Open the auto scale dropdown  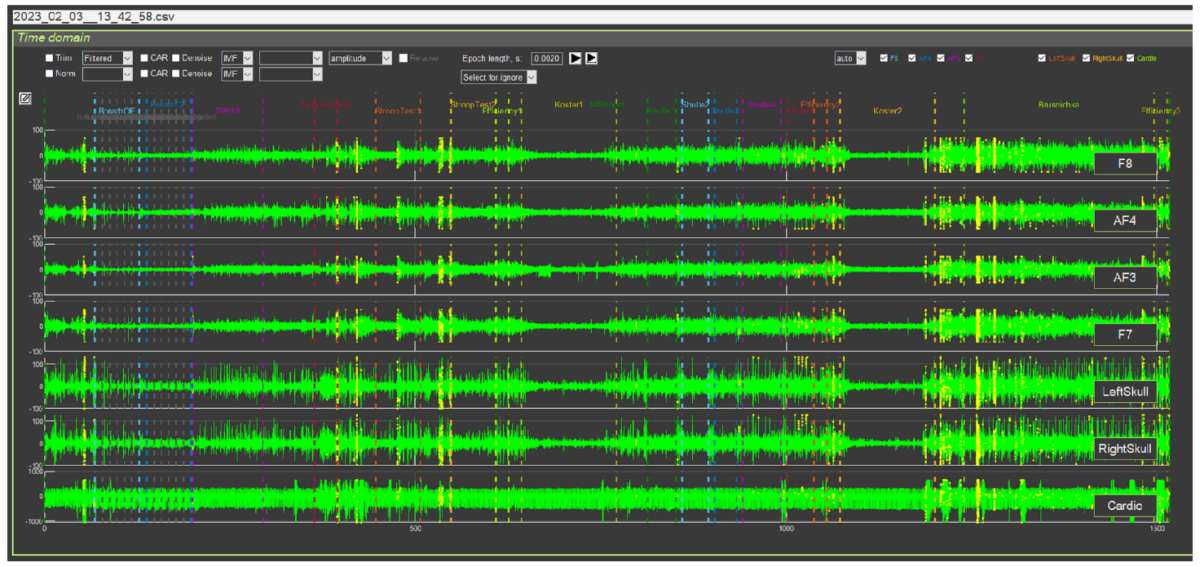tap(850, 58)
